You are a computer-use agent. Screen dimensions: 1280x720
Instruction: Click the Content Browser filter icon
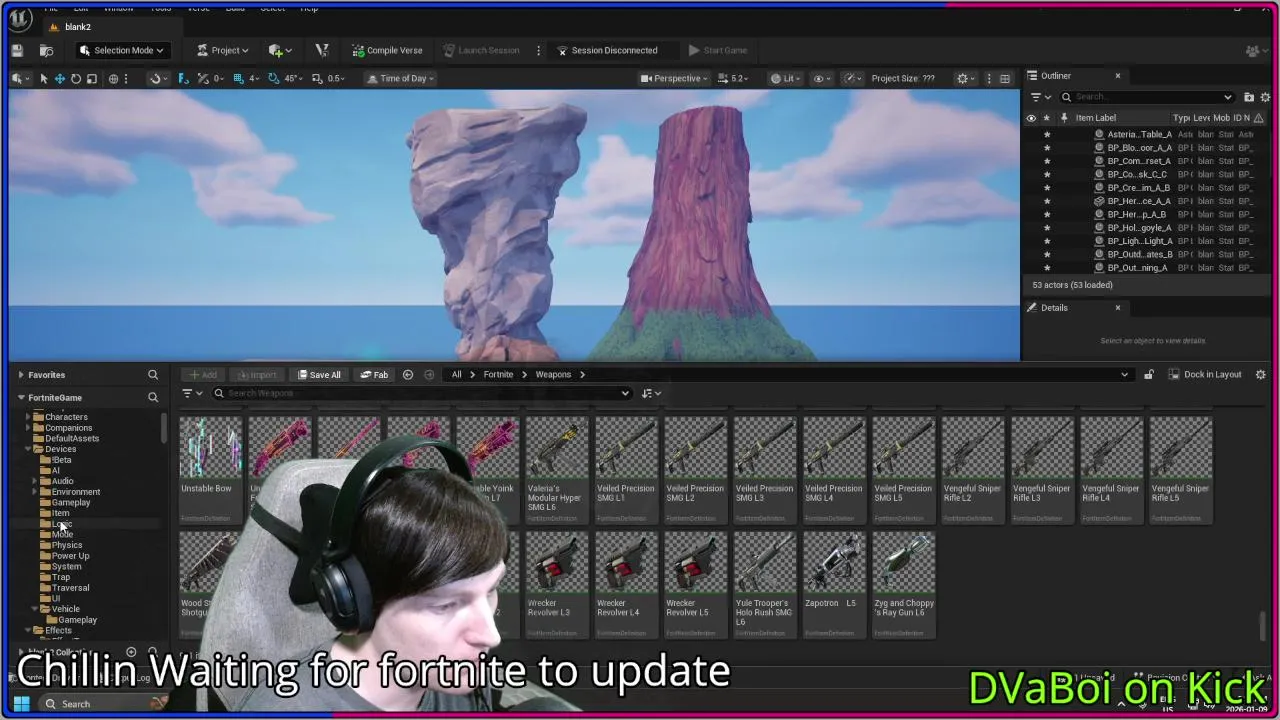point(190,393)
